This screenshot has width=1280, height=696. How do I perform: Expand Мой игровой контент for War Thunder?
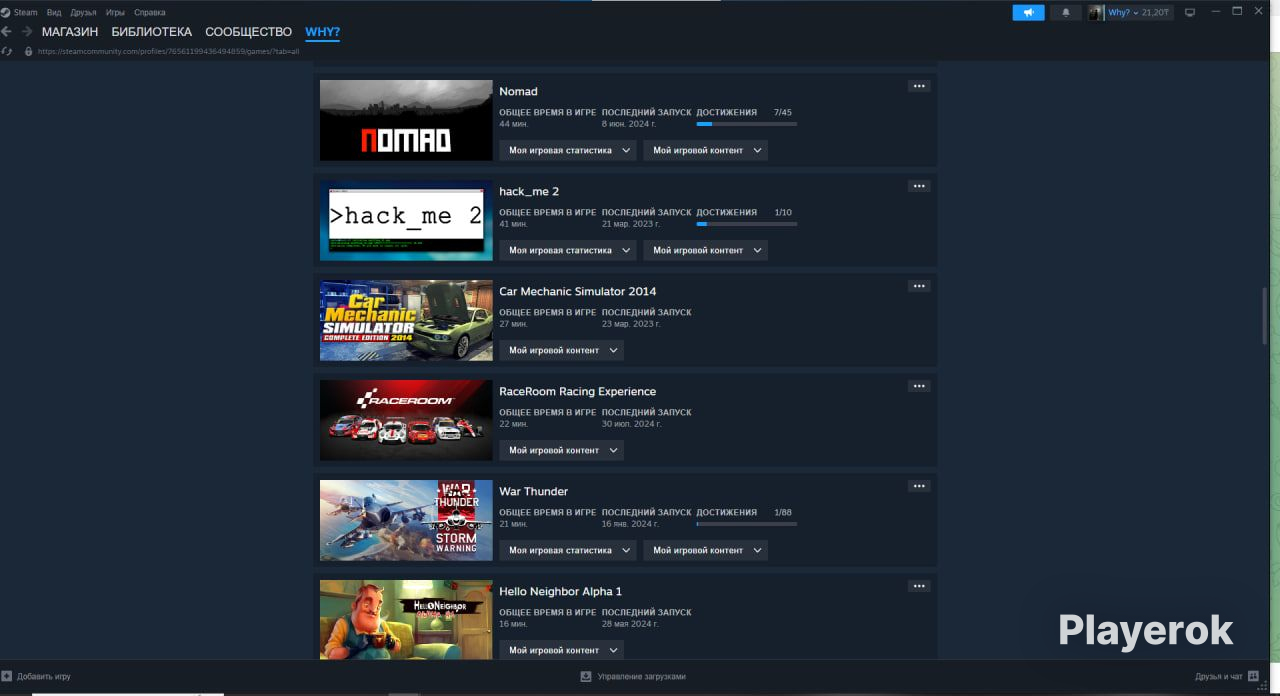[x=705, y=550]
